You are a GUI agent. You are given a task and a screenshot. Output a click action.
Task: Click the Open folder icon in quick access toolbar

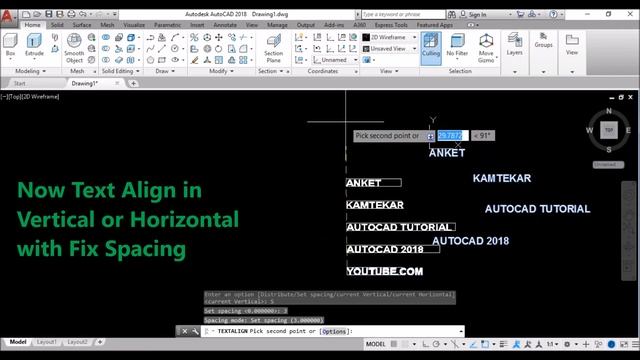coord(37,14)
